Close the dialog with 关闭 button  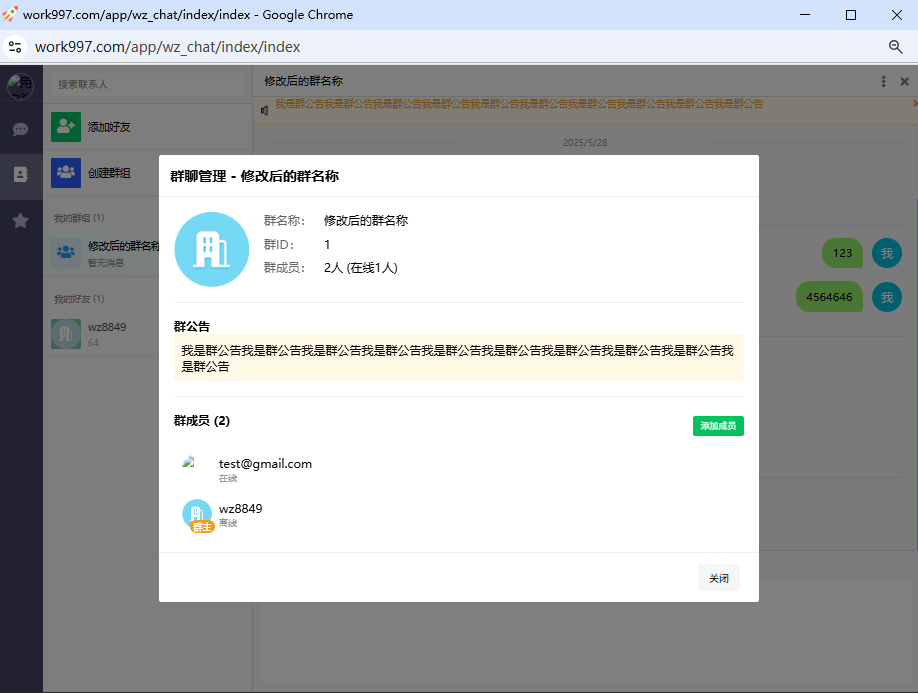click(x=718, y=578)
